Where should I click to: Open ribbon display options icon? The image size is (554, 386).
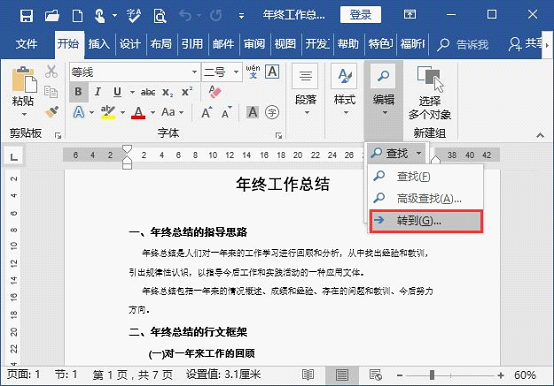point(409,14)
